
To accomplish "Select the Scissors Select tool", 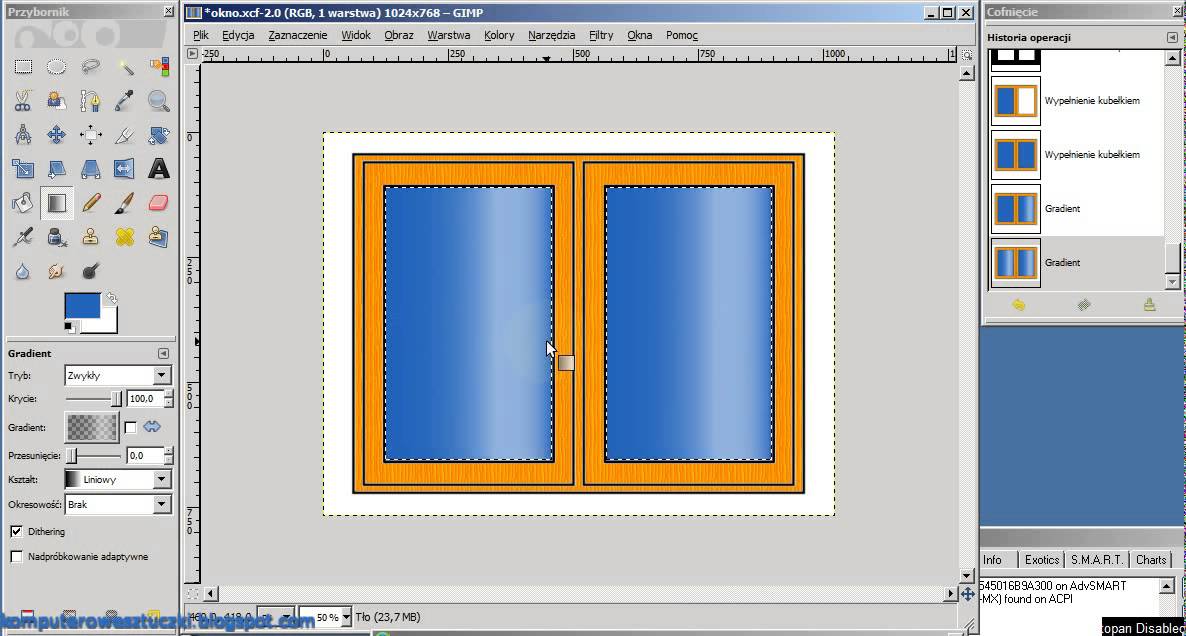I will (x=23, y=101).
